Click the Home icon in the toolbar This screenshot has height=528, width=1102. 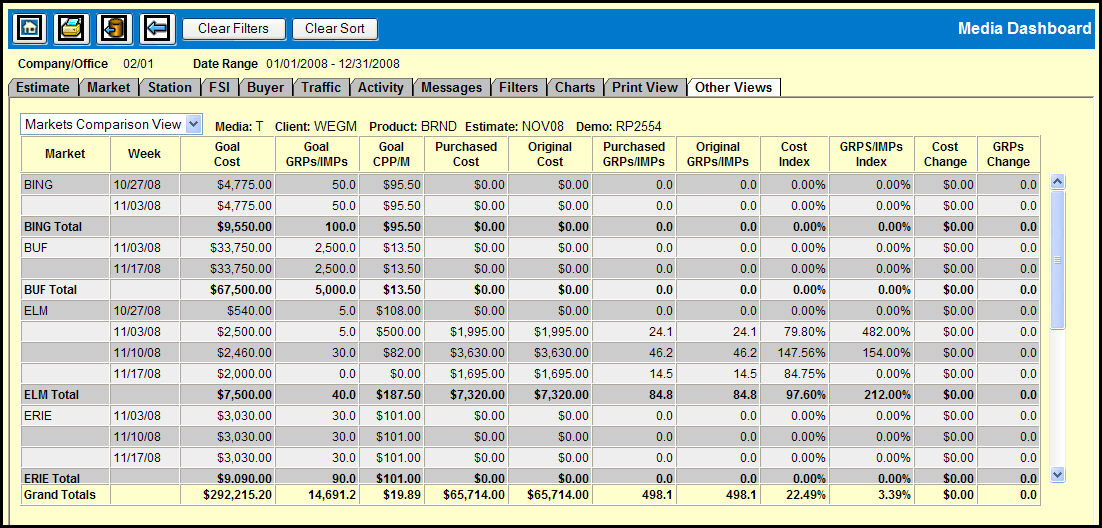[x=30, y=28]
